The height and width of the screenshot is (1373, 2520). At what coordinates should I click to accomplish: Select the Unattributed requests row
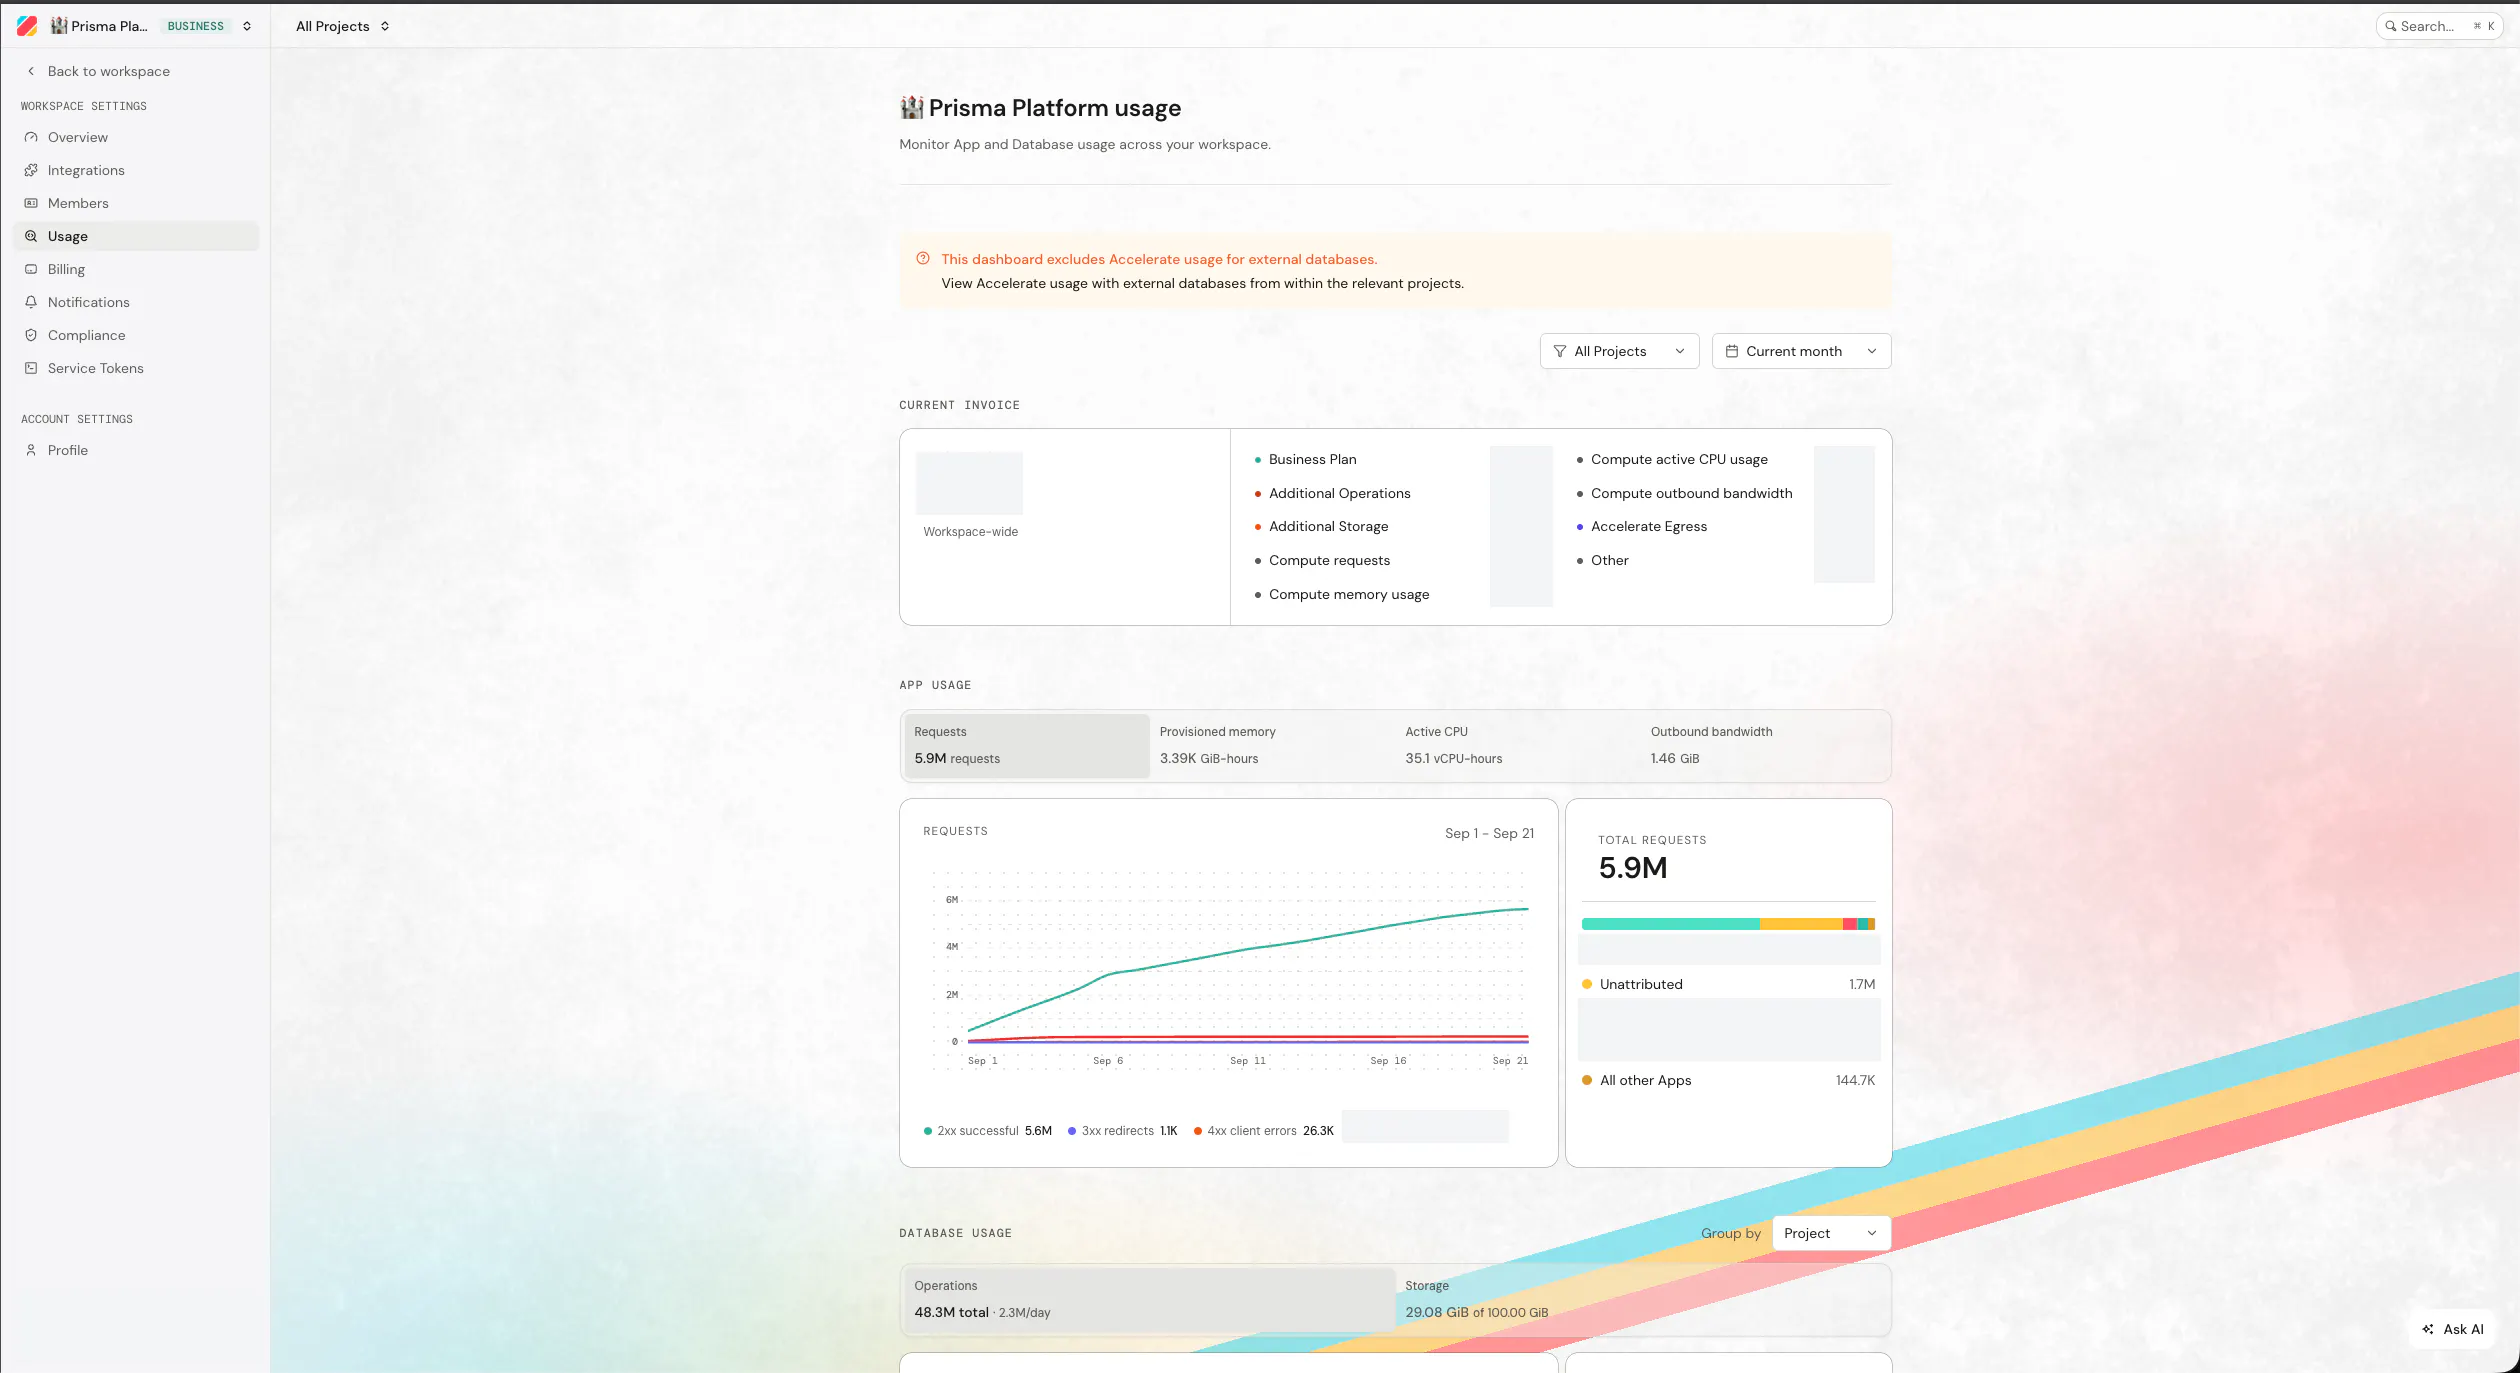click(1729, 984)
